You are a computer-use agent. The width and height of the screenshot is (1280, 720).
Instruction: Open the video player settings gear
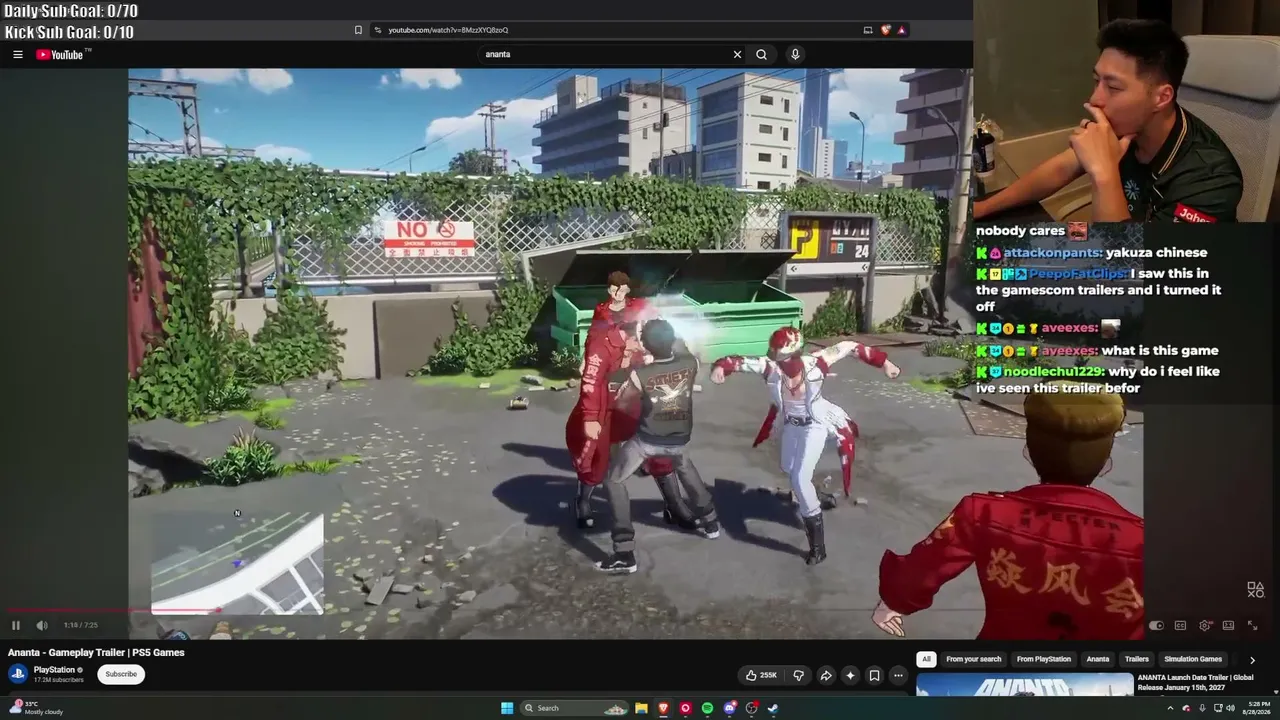click(x=1205, y=626)
